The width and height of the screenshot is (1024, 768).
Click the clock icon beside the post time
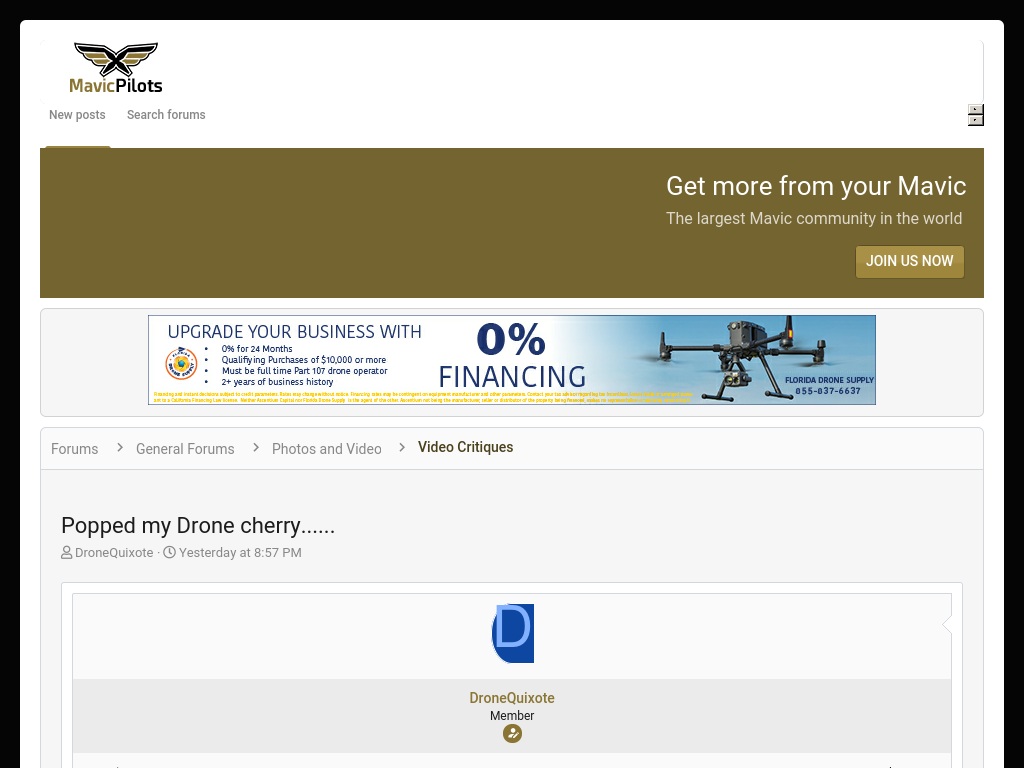click(x=169, y=552)
